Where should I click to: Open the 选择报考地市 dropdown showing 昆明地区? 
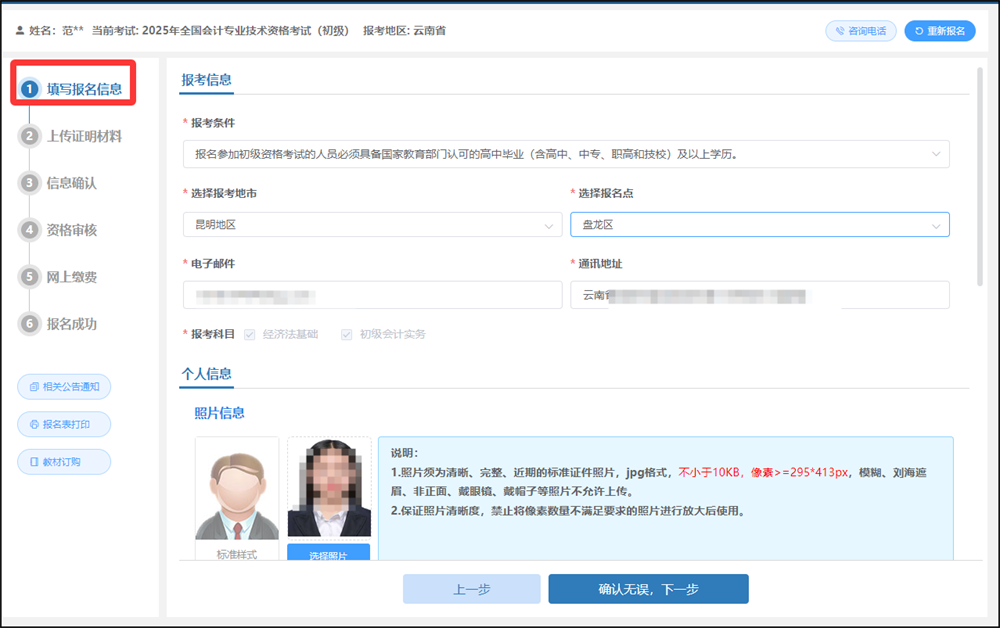pyautogui.click(x=372, y=224)
